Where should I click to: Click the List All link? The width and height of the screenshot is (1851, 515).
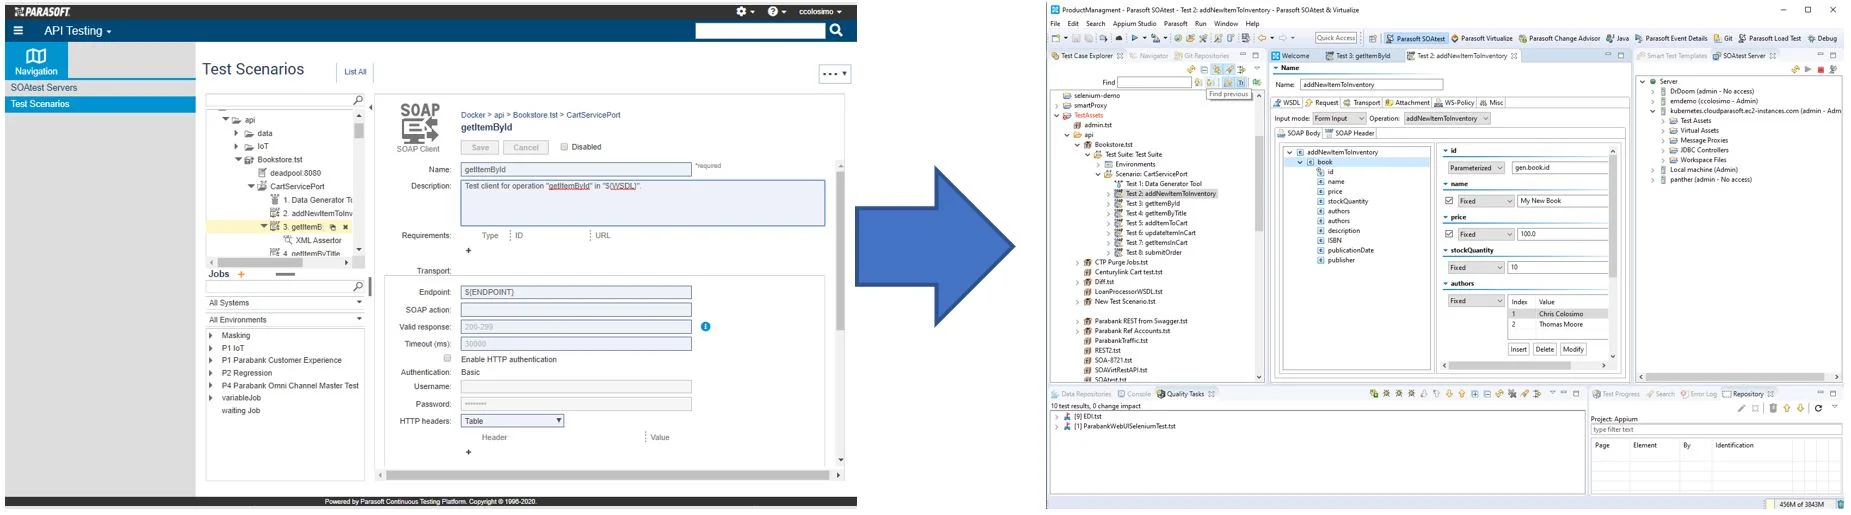tap(355, 72)
